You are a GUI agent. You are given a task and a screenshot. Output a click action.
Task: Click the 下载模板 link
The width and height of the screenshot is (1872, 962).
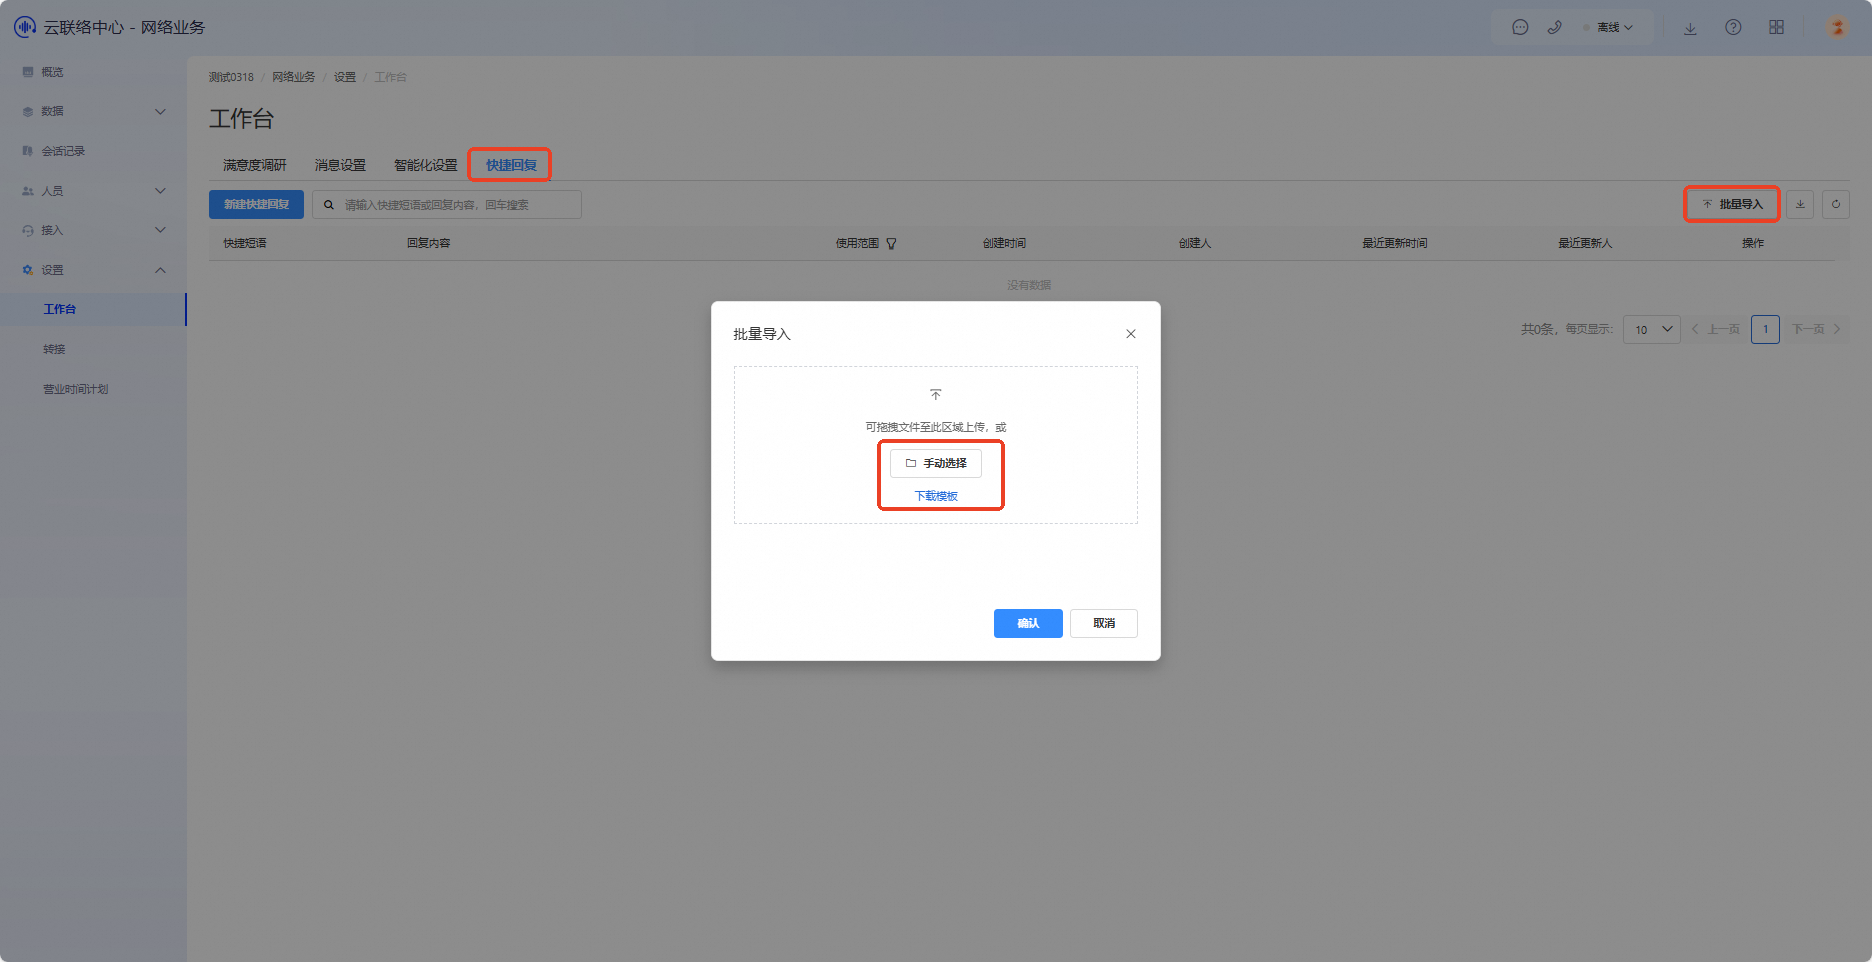pos(936,496)
